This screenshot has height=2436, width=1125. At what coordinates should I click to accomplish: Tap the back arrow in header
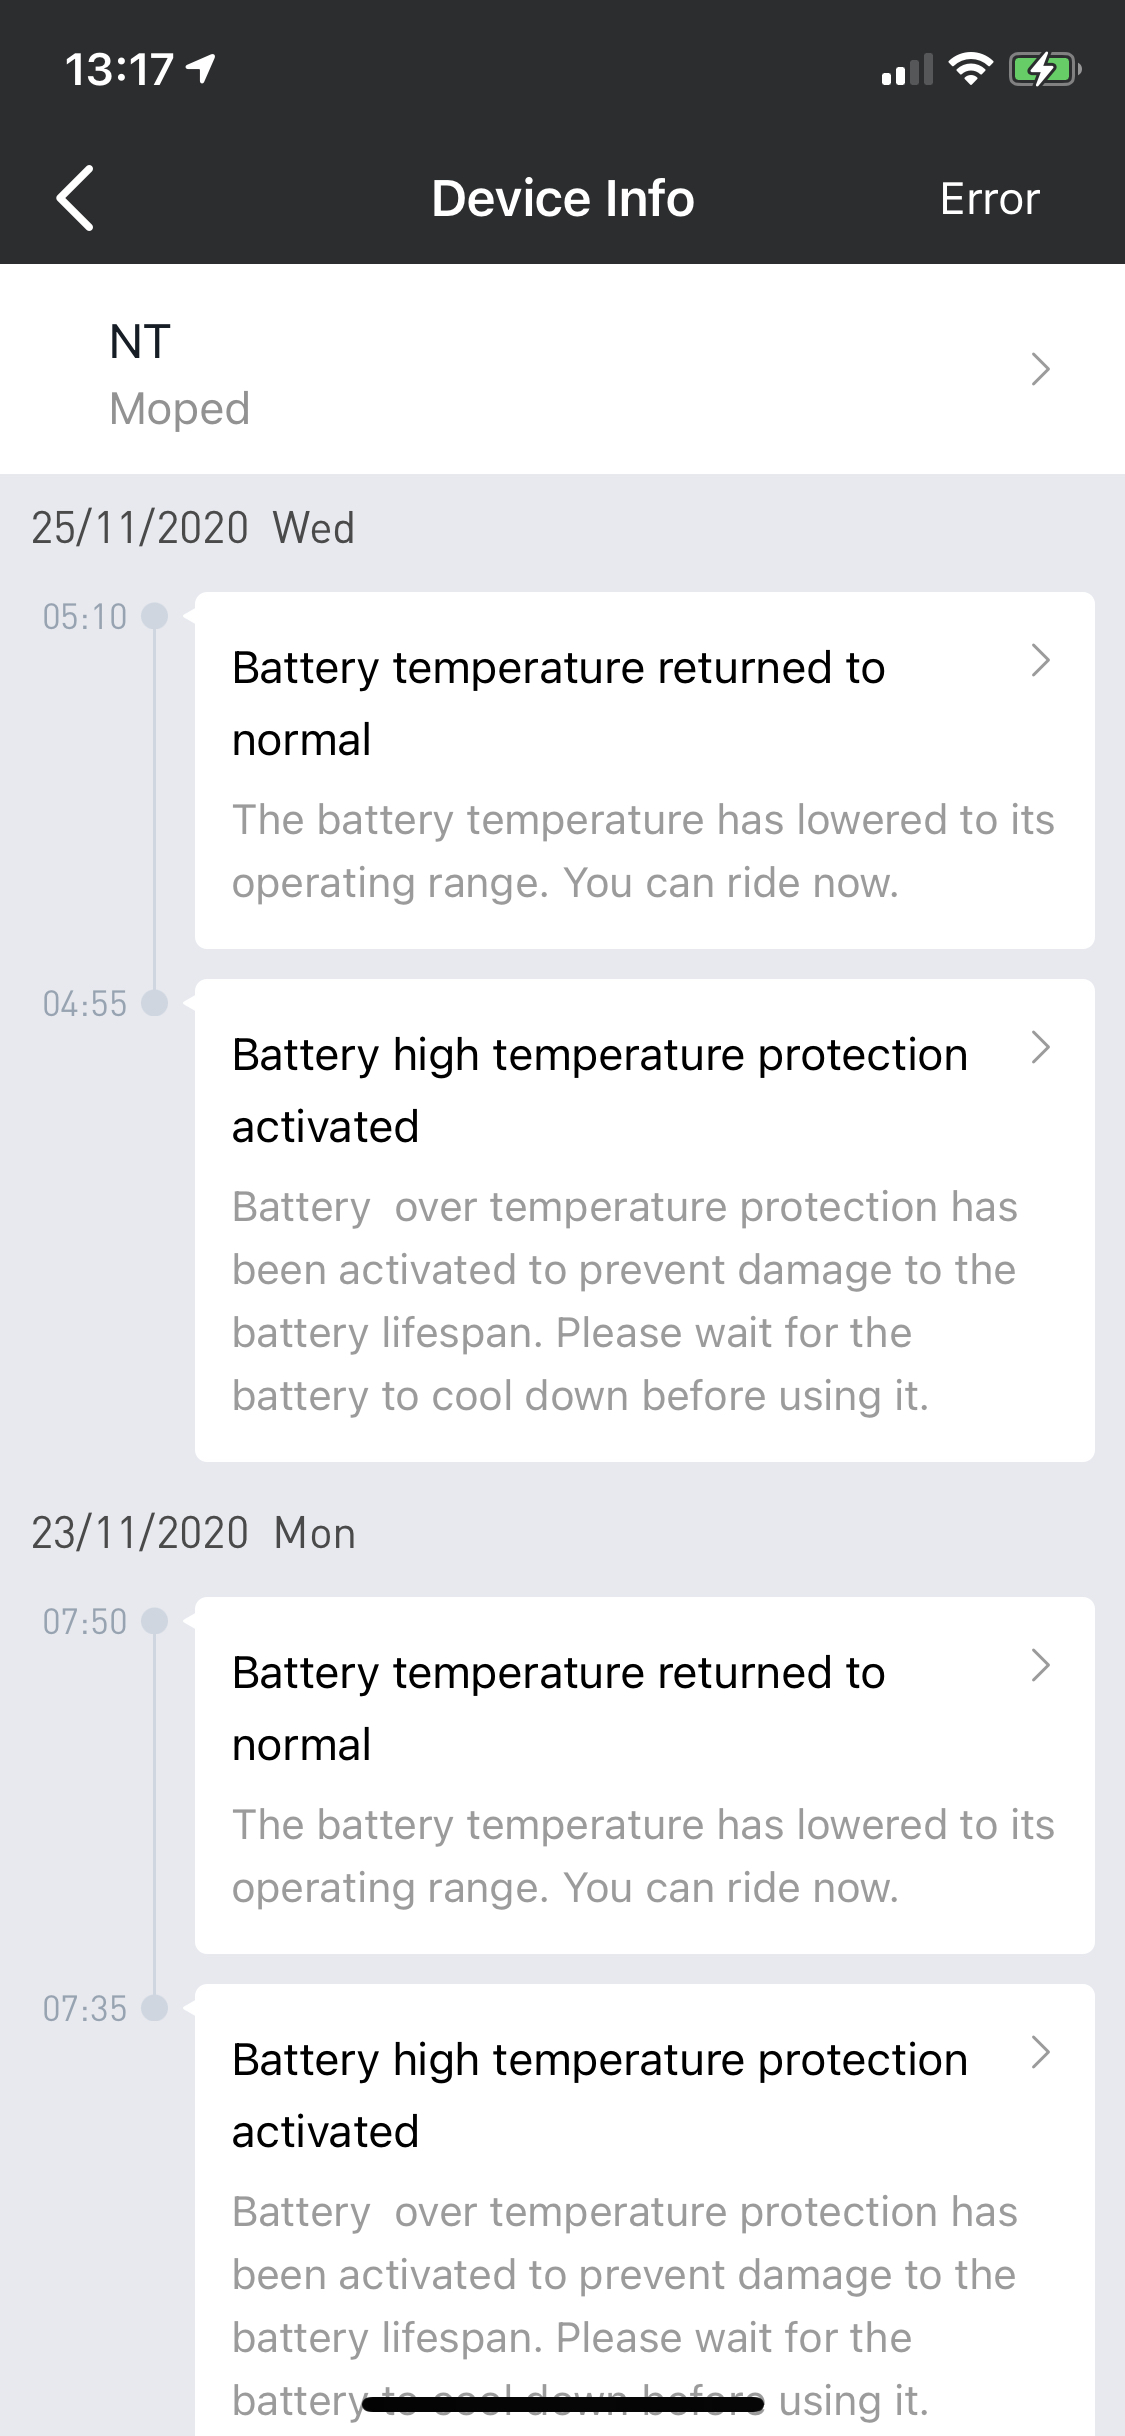point(75,198)
